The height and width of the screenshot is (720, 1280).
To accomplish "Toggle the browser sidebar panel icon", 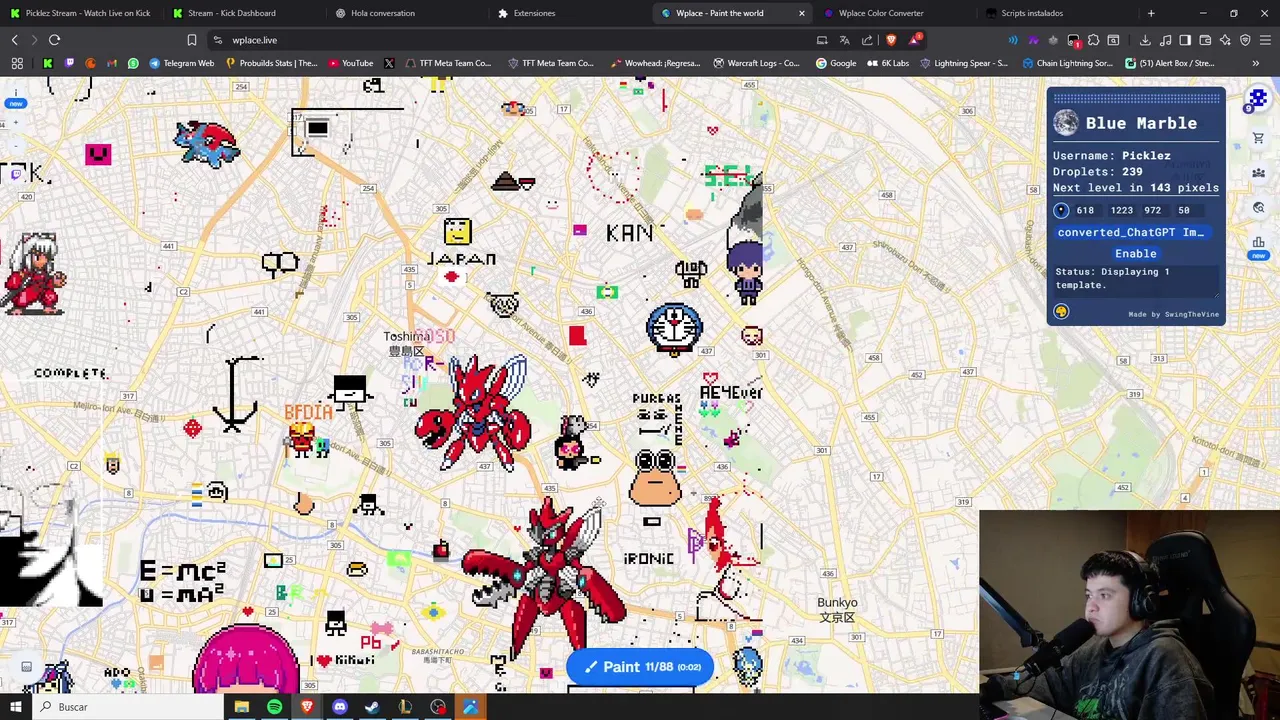I will tap(1185, 40).
